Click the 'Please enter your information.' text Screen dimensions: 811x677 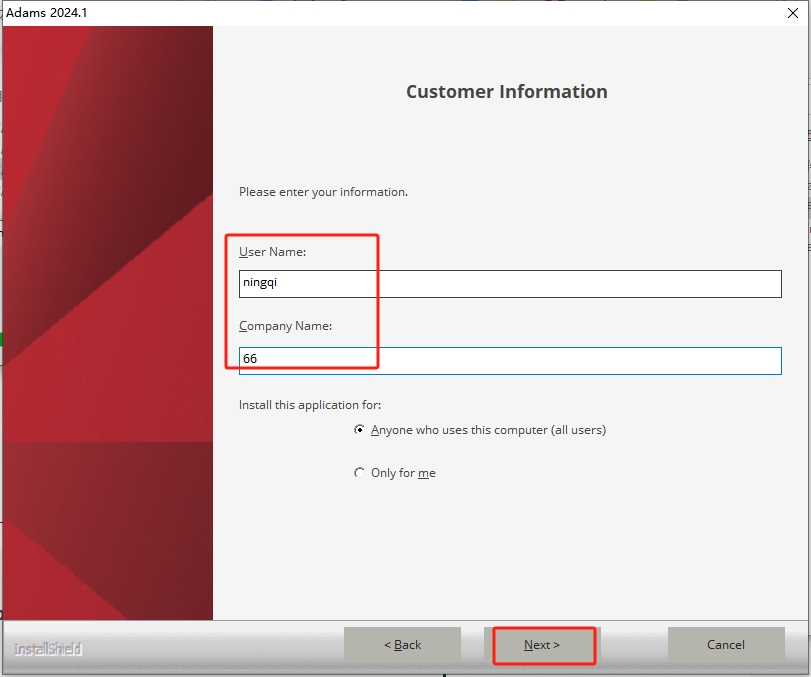pyautogui.click(x=323, y=192)
